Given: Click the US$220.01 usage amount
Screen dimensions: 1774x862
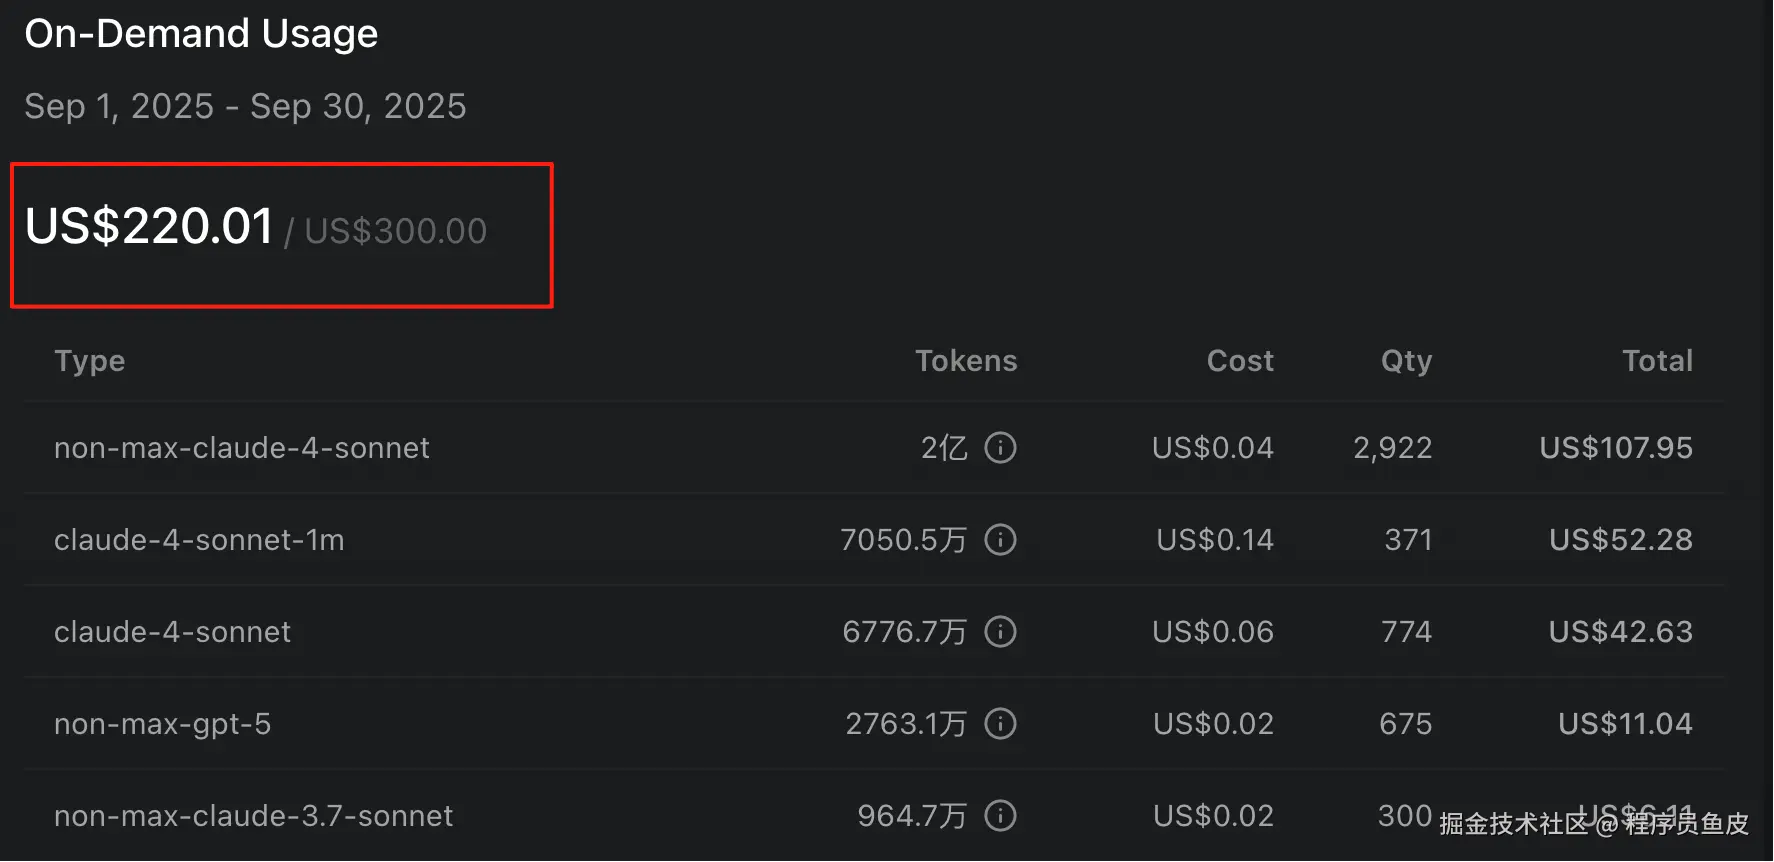Looking at the screenshot, I should point(149,227).
